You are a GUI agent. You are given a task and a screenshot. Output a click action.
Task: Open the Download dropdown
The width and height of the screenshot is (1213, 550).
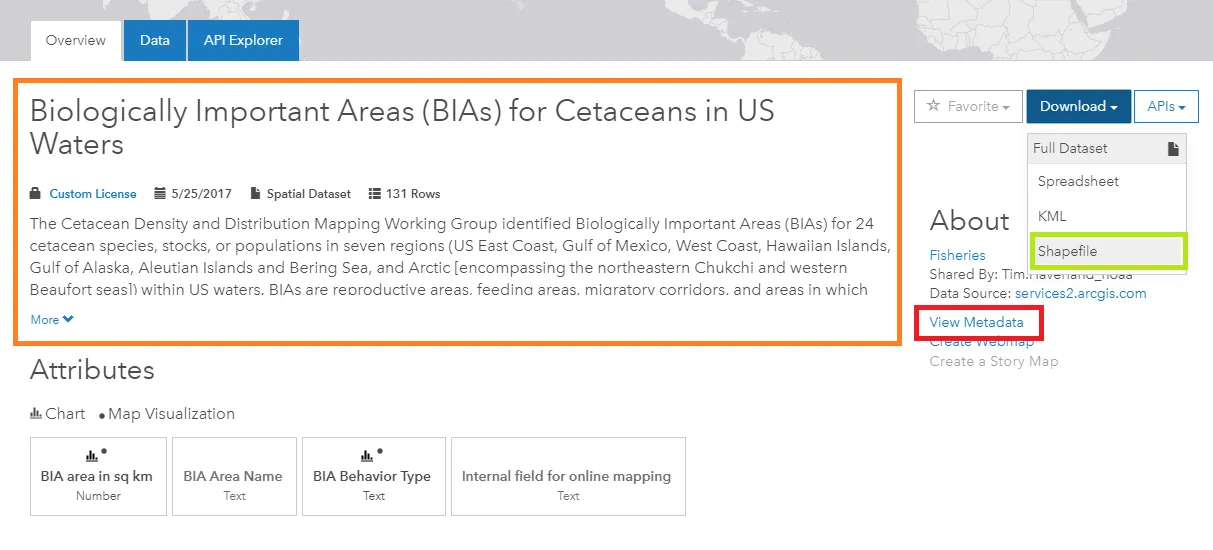tap(1078, 106)
